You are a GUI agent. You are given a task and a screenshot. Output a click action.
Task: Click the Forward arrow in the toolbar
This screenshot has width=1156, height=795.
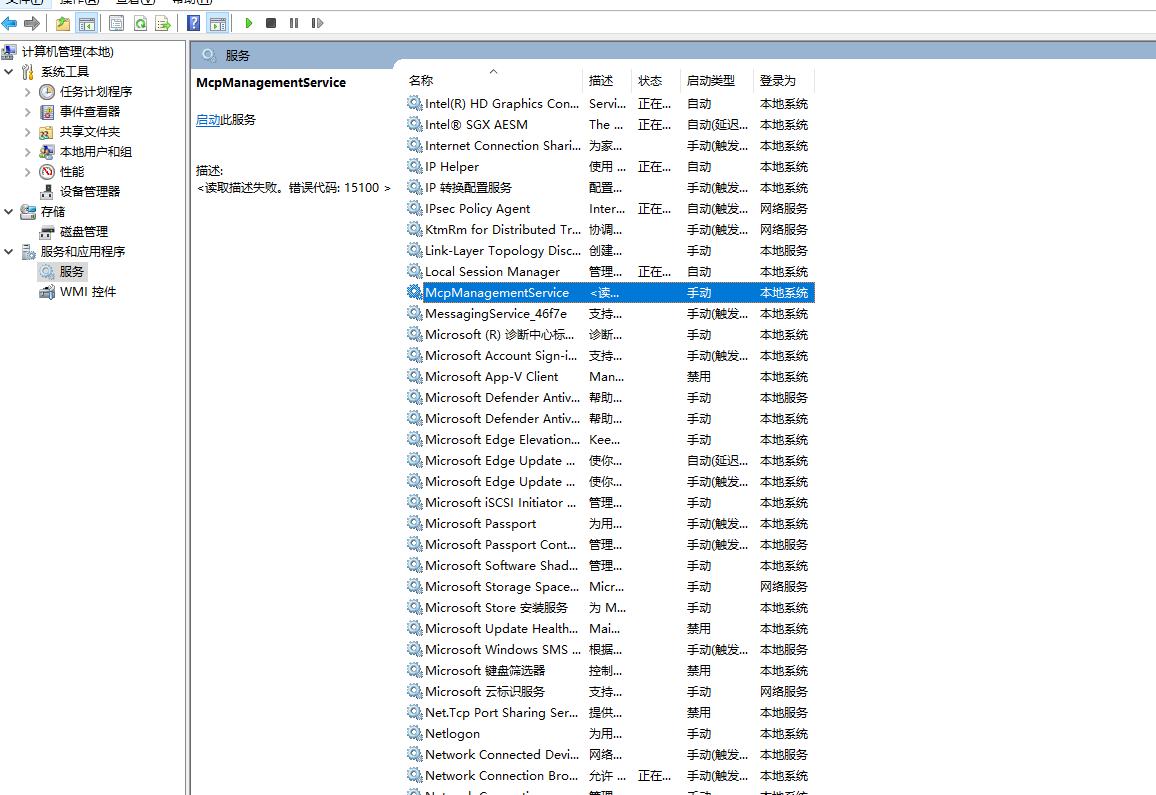coord(32,24)
